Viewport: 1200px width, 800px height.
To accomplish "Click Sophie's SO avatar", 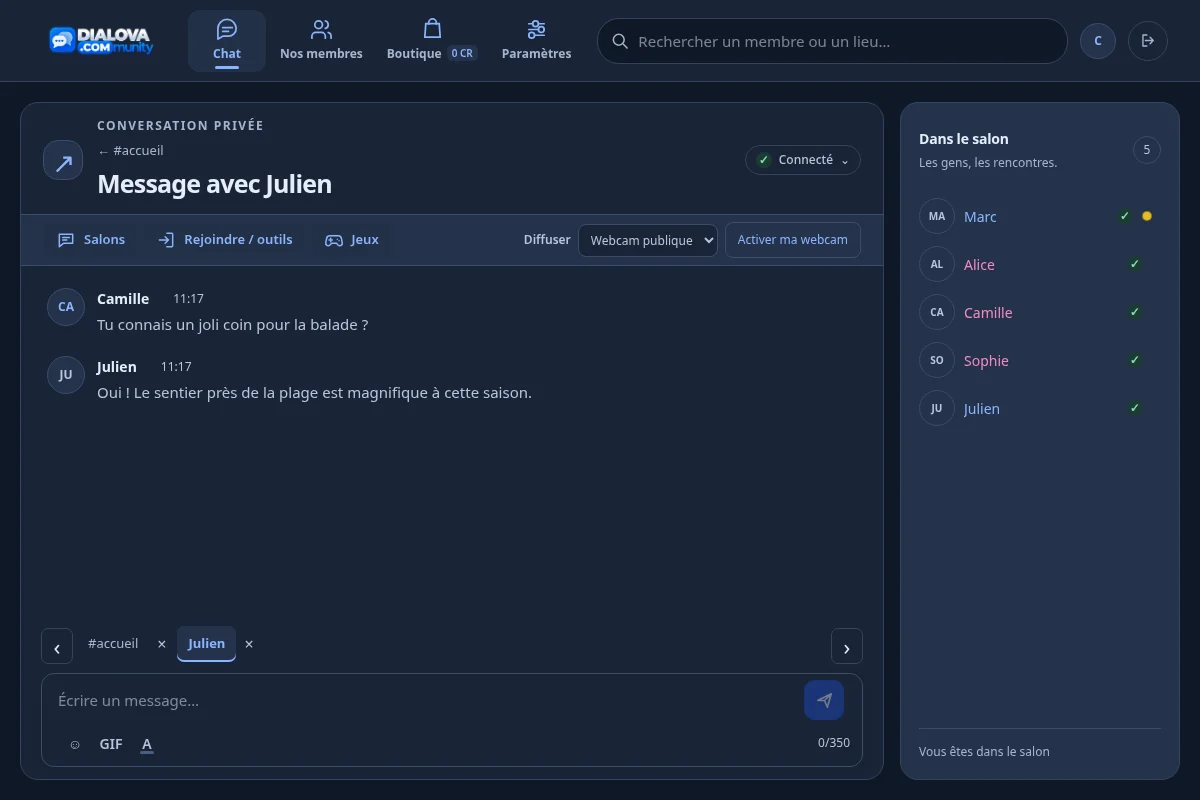I will (937, 360).
